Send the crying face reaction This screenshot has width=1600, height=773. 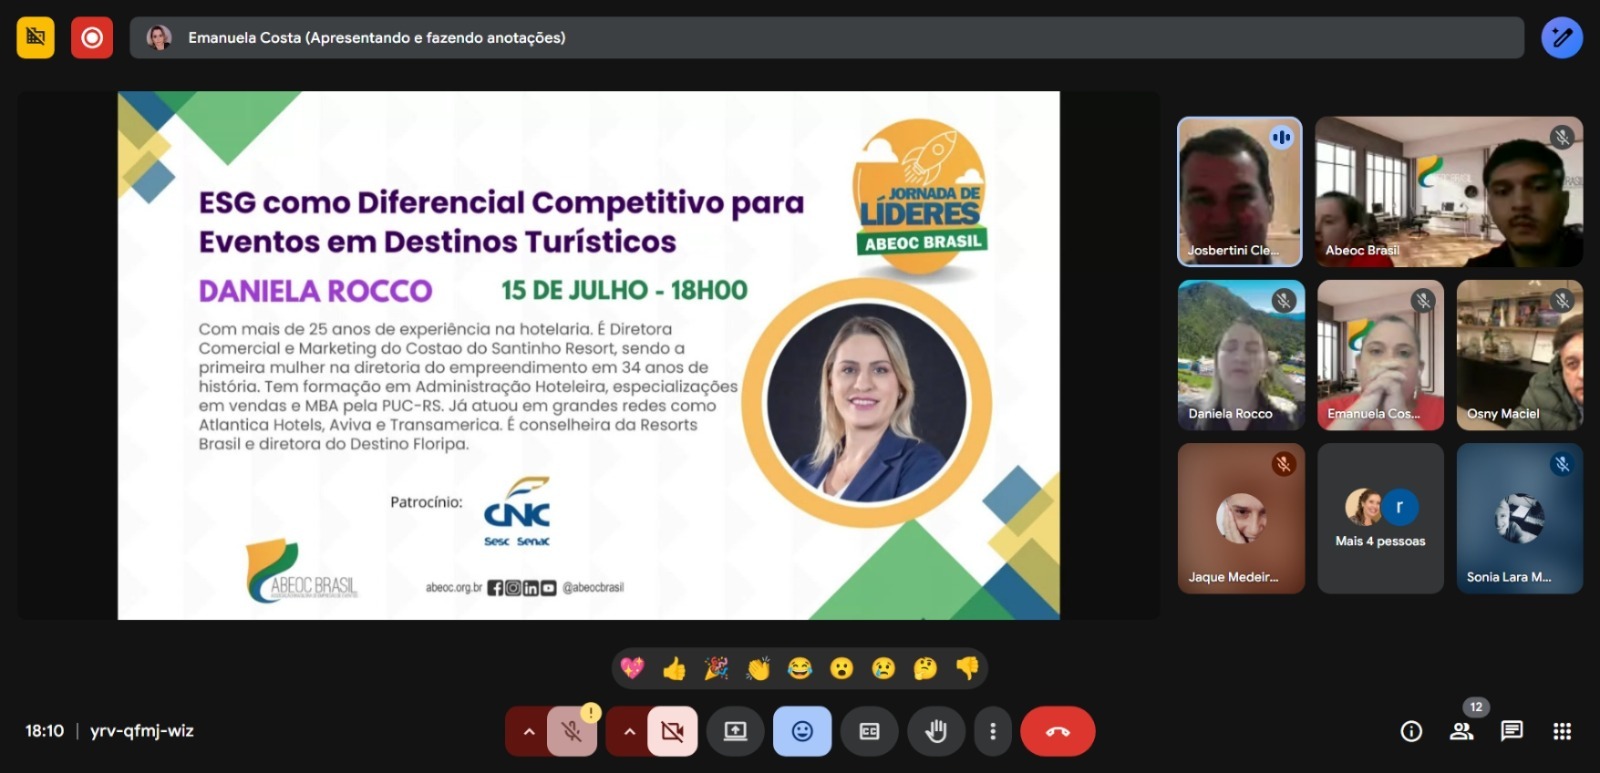[x=883, y=668]
